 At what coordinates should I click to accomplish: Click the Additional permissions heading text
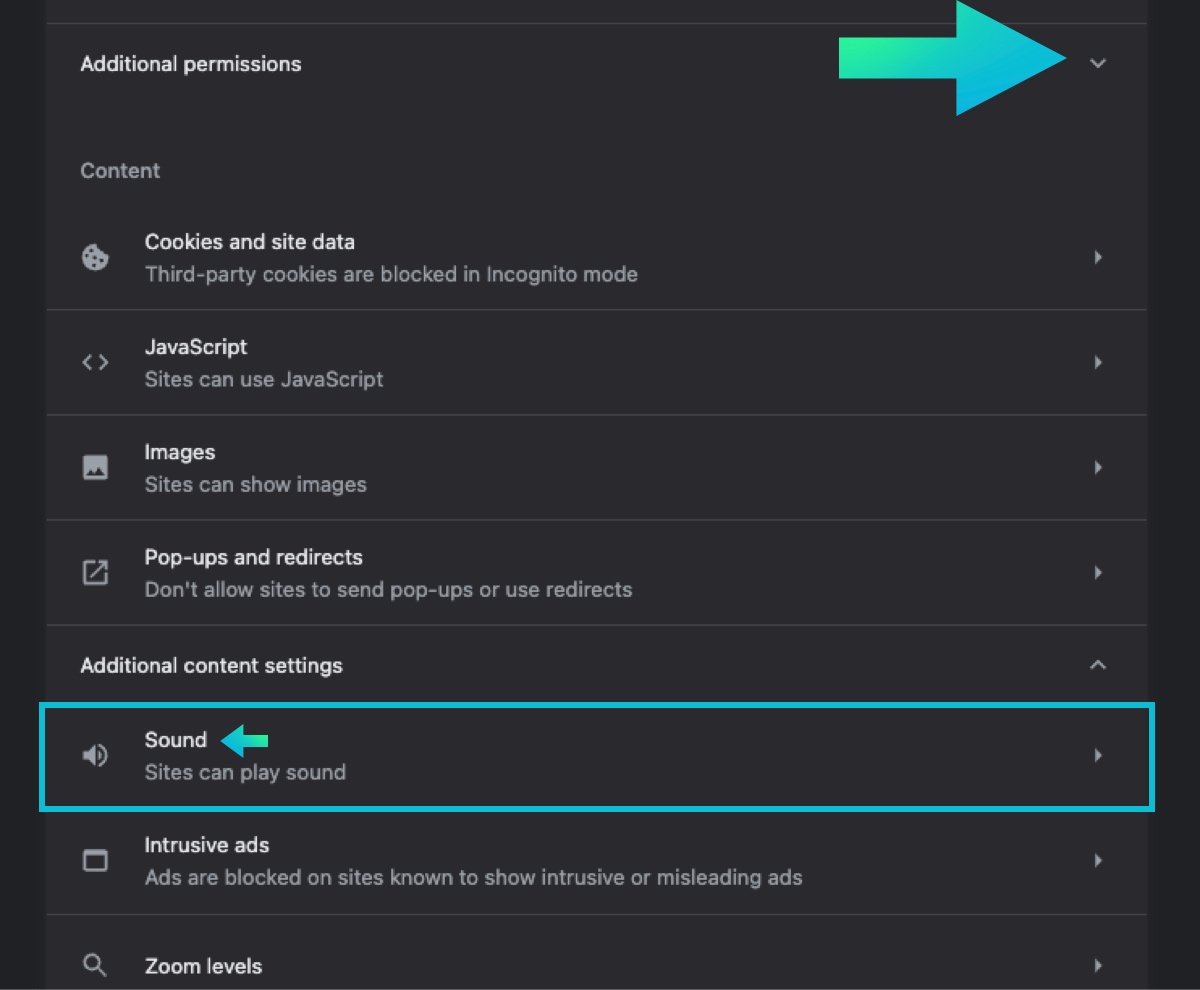click(191, 64)
